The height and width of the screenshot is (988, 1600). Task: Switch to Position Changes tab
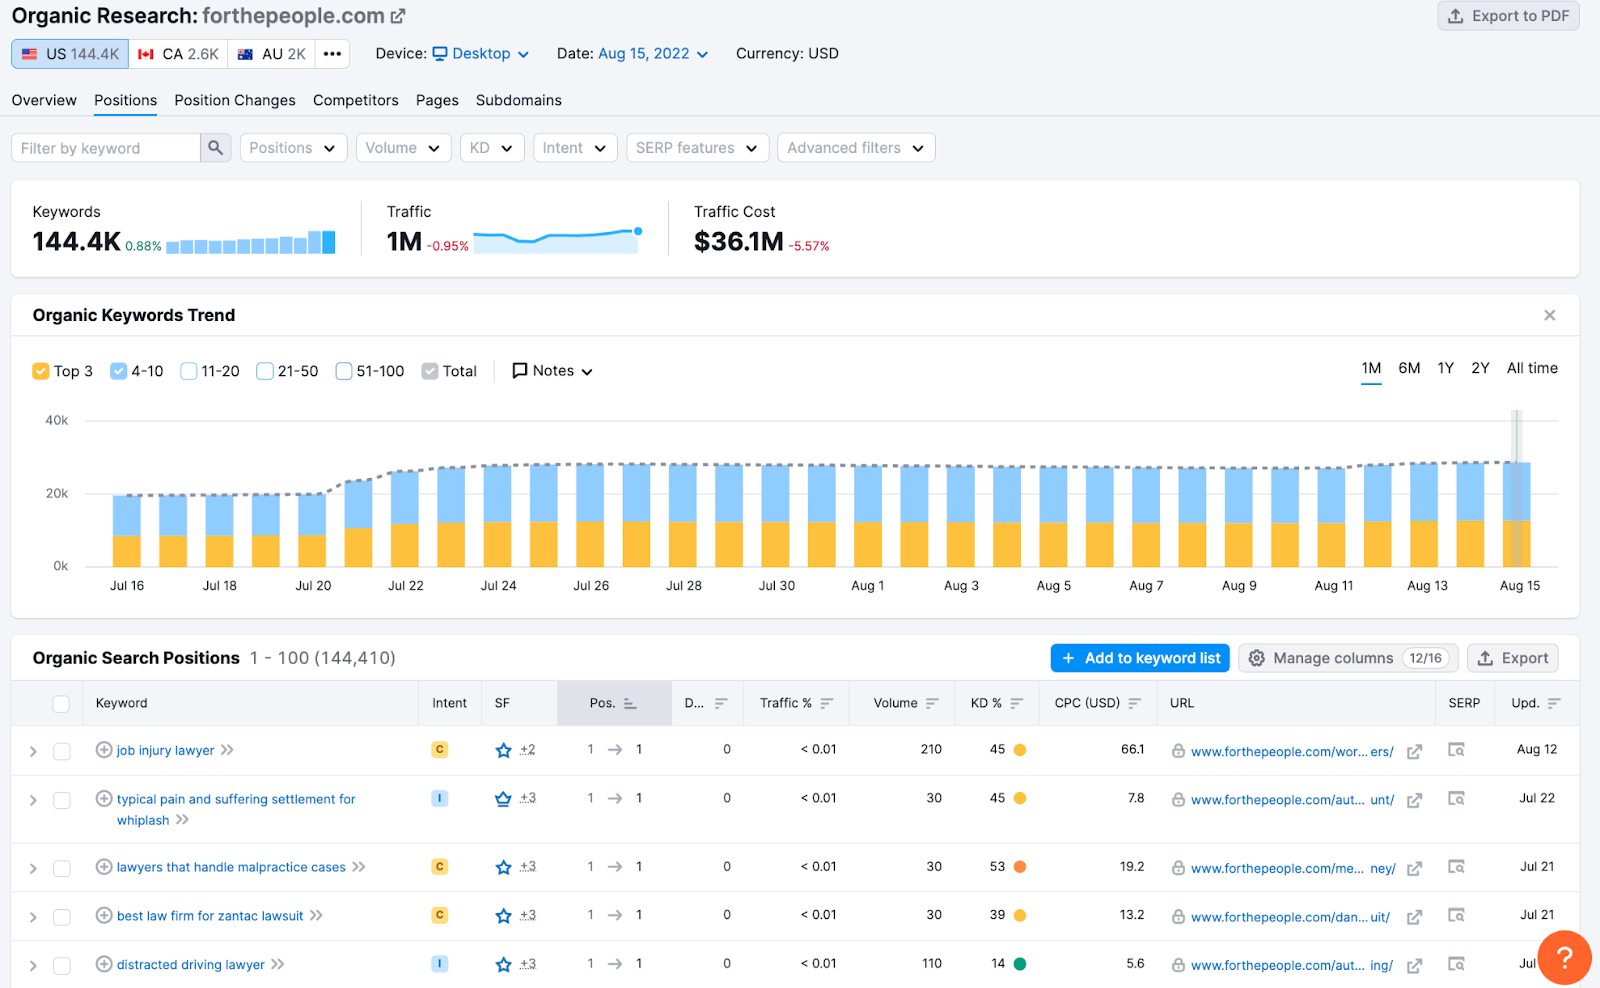click(x=235, y=100)
